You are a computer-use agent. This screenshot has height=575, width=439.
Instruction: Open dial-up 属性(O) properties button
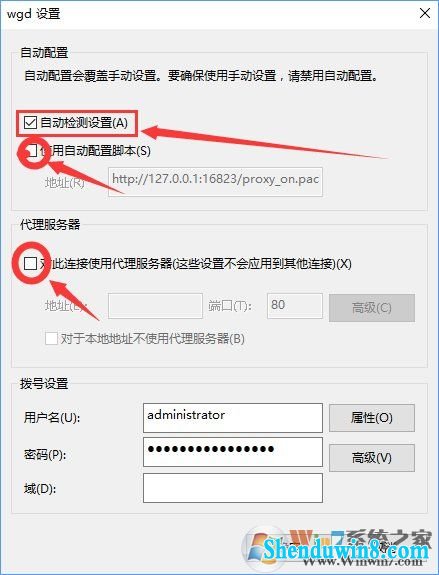coord(372,418)
